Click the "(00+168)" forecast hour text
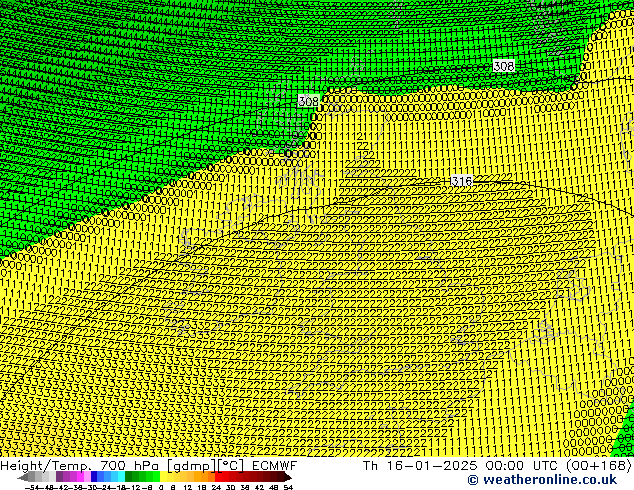Screen dimensions: 634x490 click(x=599, y=465)
